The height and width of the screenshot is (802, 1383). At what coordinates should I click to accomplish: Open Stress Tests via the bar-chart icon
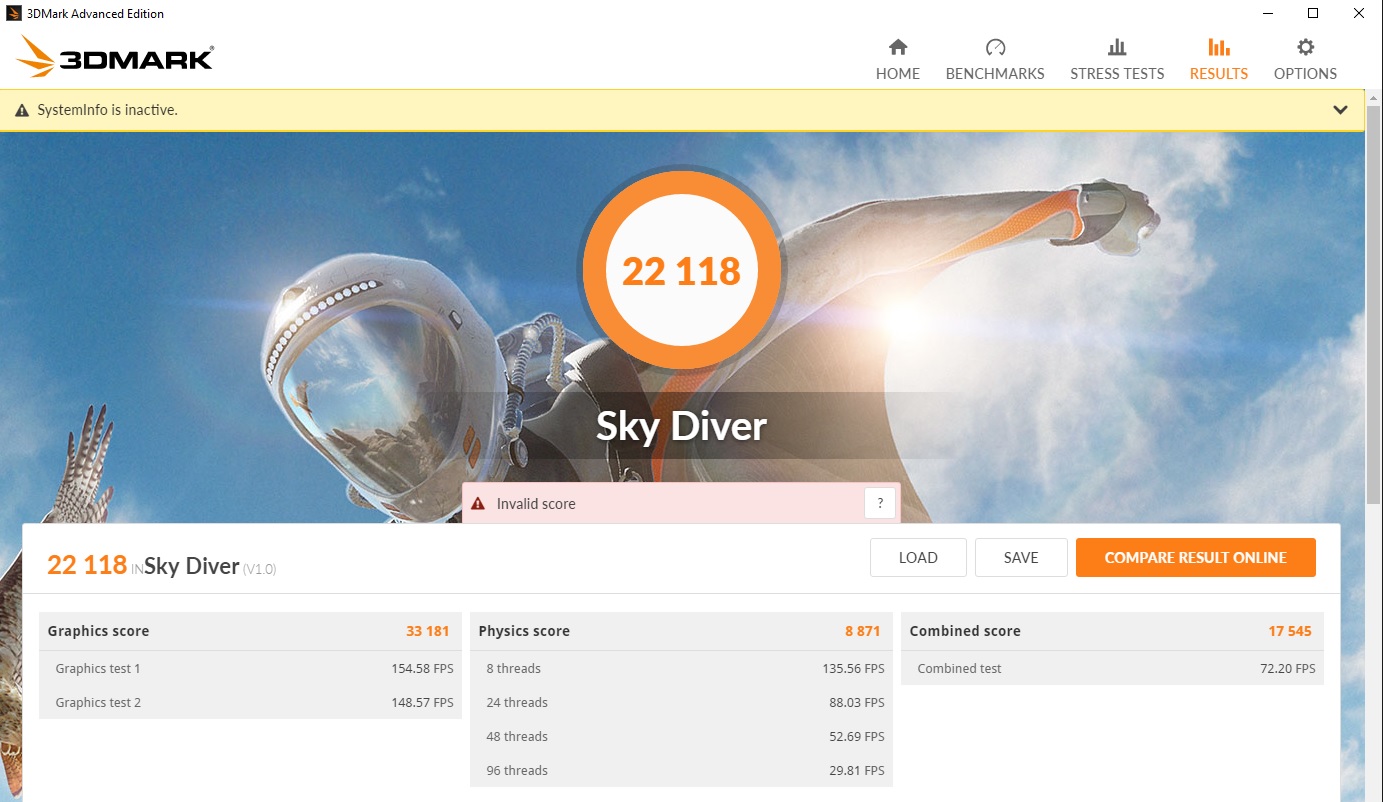click(1117, 47)
